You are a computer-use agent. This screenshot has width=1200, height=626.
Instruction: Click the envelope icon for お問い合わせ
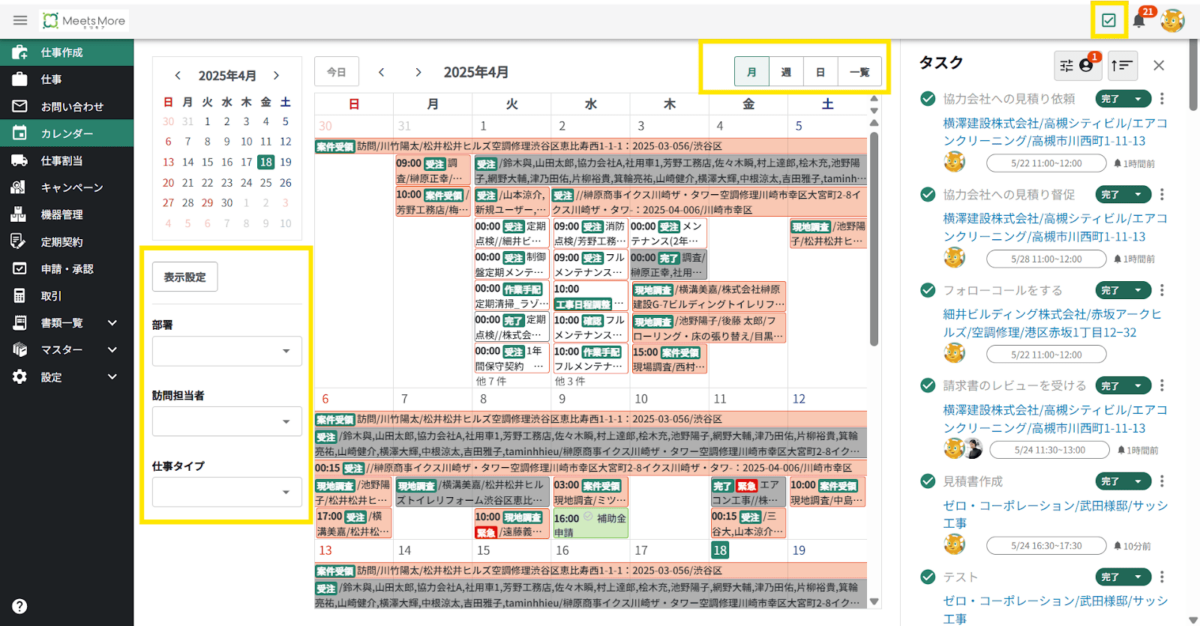[19, 106]
